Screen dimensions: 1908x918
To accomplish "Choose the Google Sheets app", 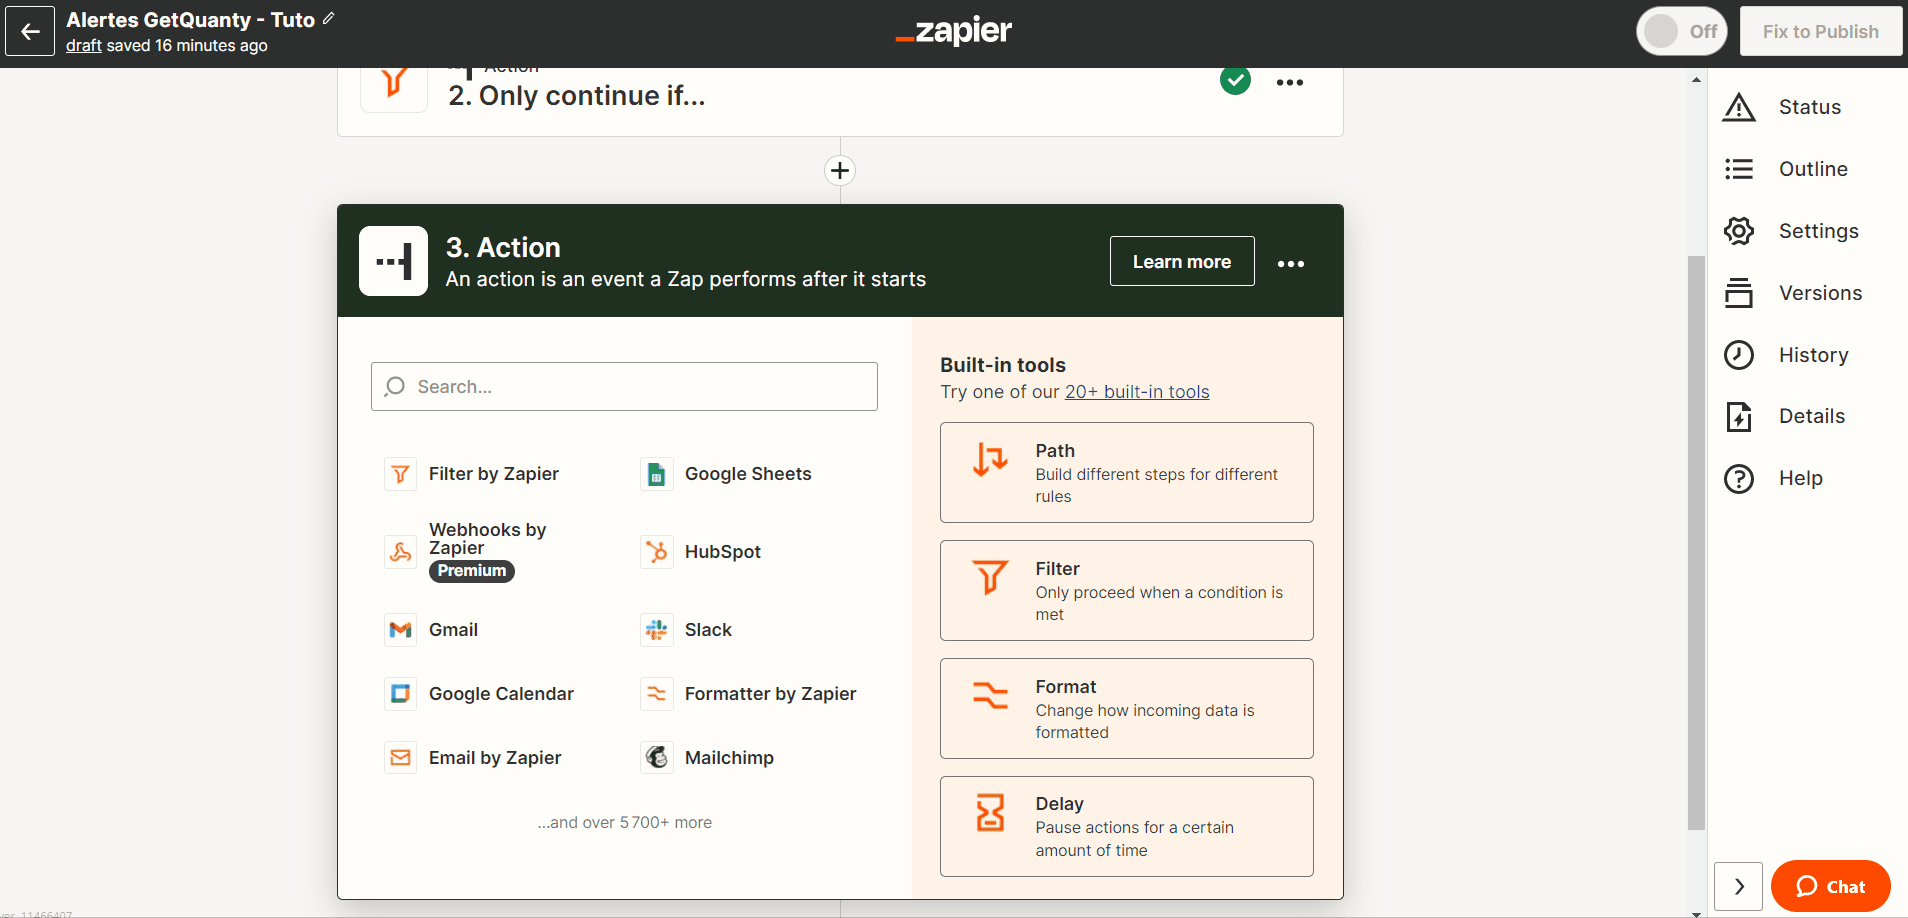I will [727, 474].
